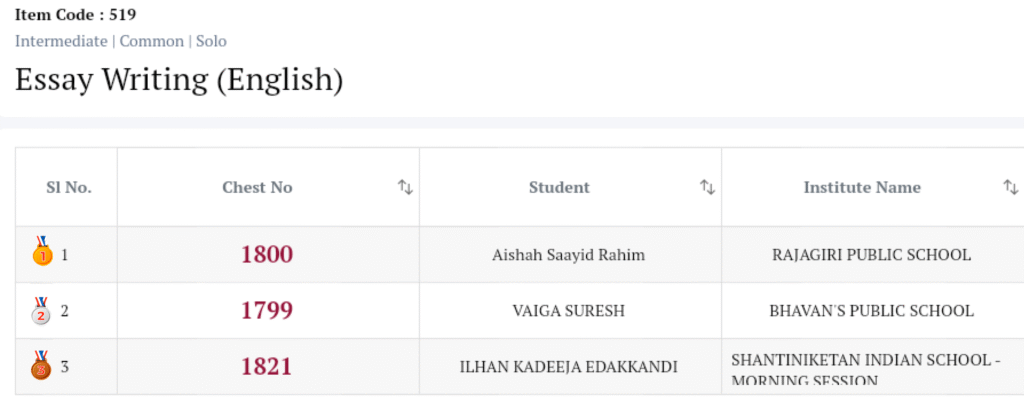Viewport: 1024px width, 412px height.
Task: Click the Sl No. column header
Action: point(68,187)
